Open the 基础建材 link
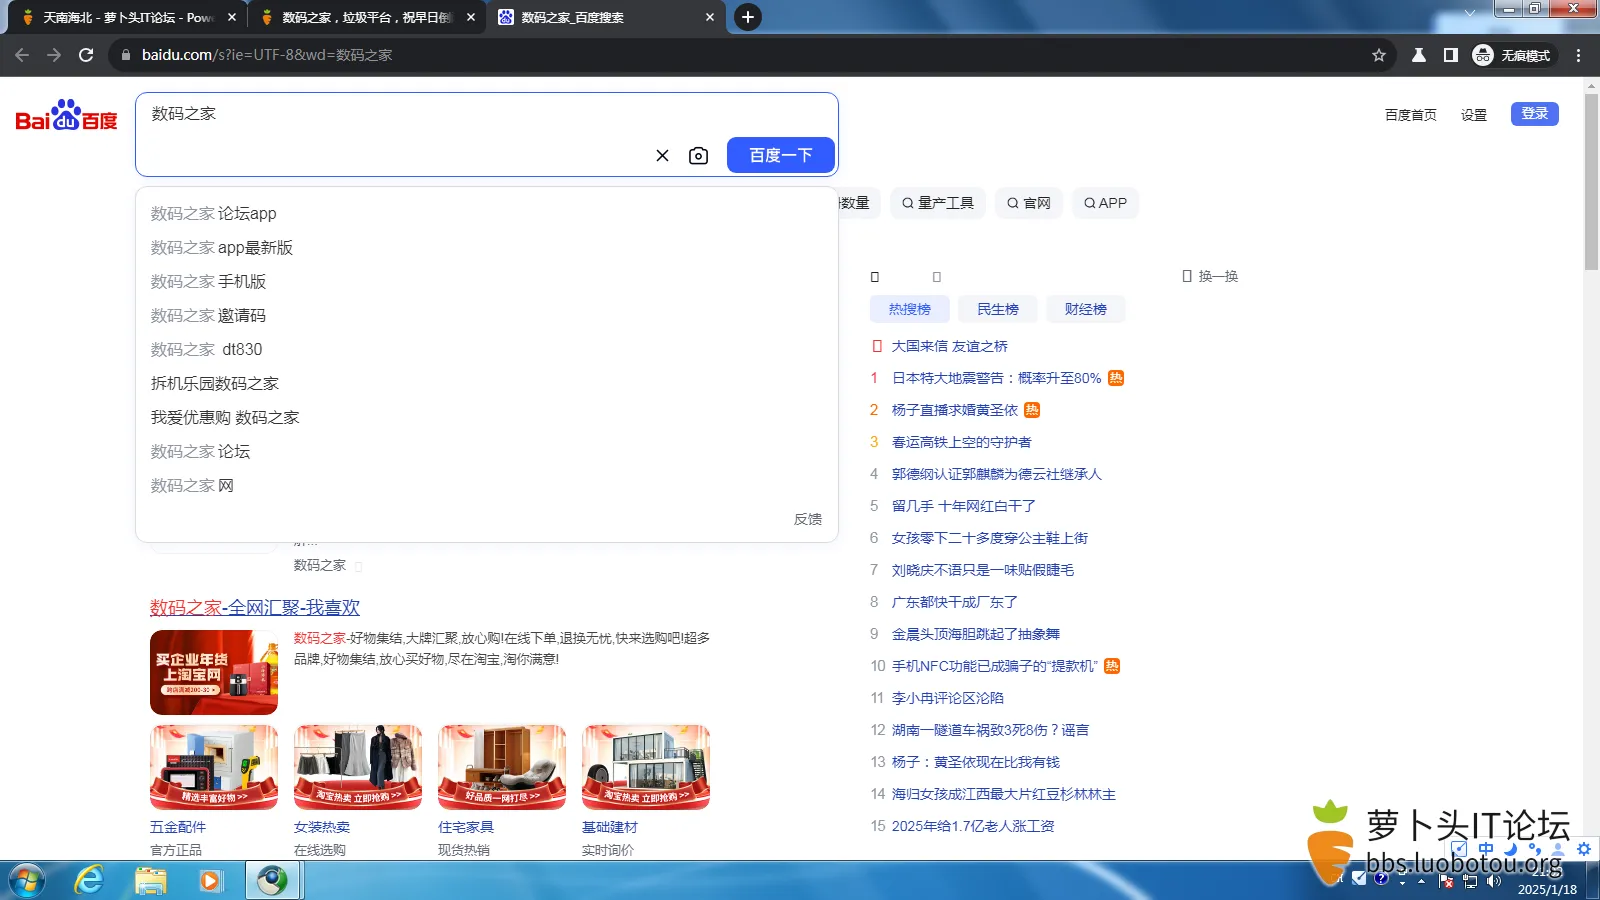The width and height of the screenshot is (1600, 900). tap(610, 827)
